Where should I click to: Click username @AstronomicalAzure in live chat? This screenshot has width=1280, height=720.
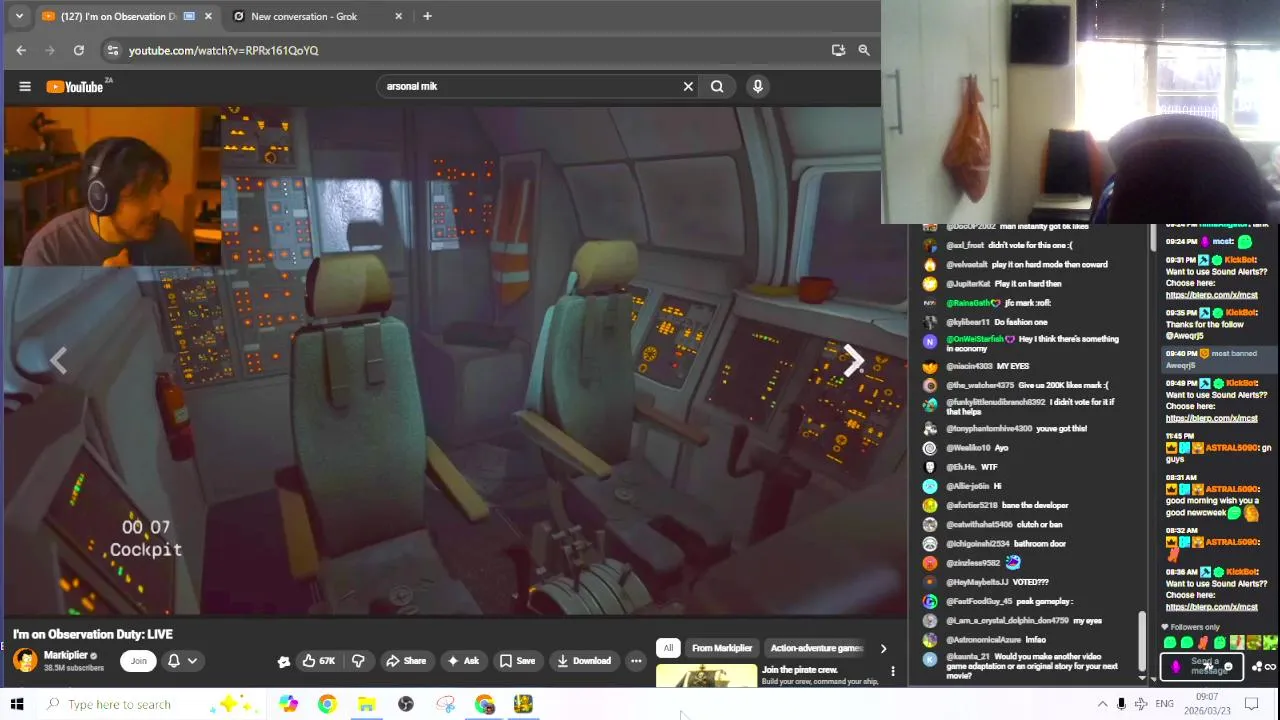pyautogui.click(x=982, y=640)
